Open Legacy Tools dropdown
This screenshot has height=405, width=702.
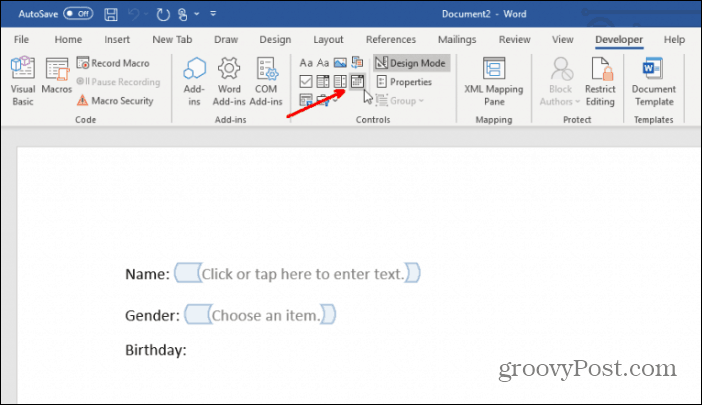pyautogui.click(x=327, y=100)
